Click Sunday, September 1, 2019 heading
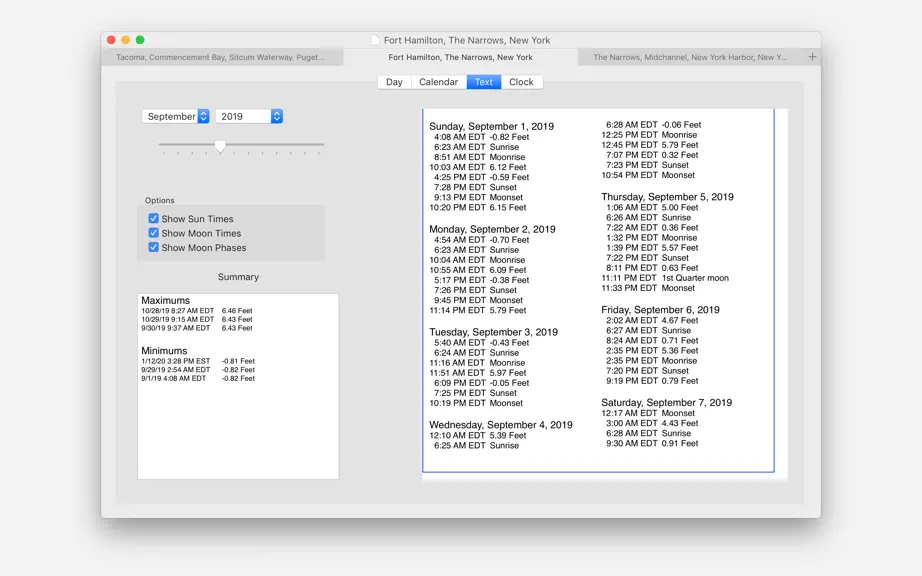This screenshot has width=922, height=576. [492, 126]
